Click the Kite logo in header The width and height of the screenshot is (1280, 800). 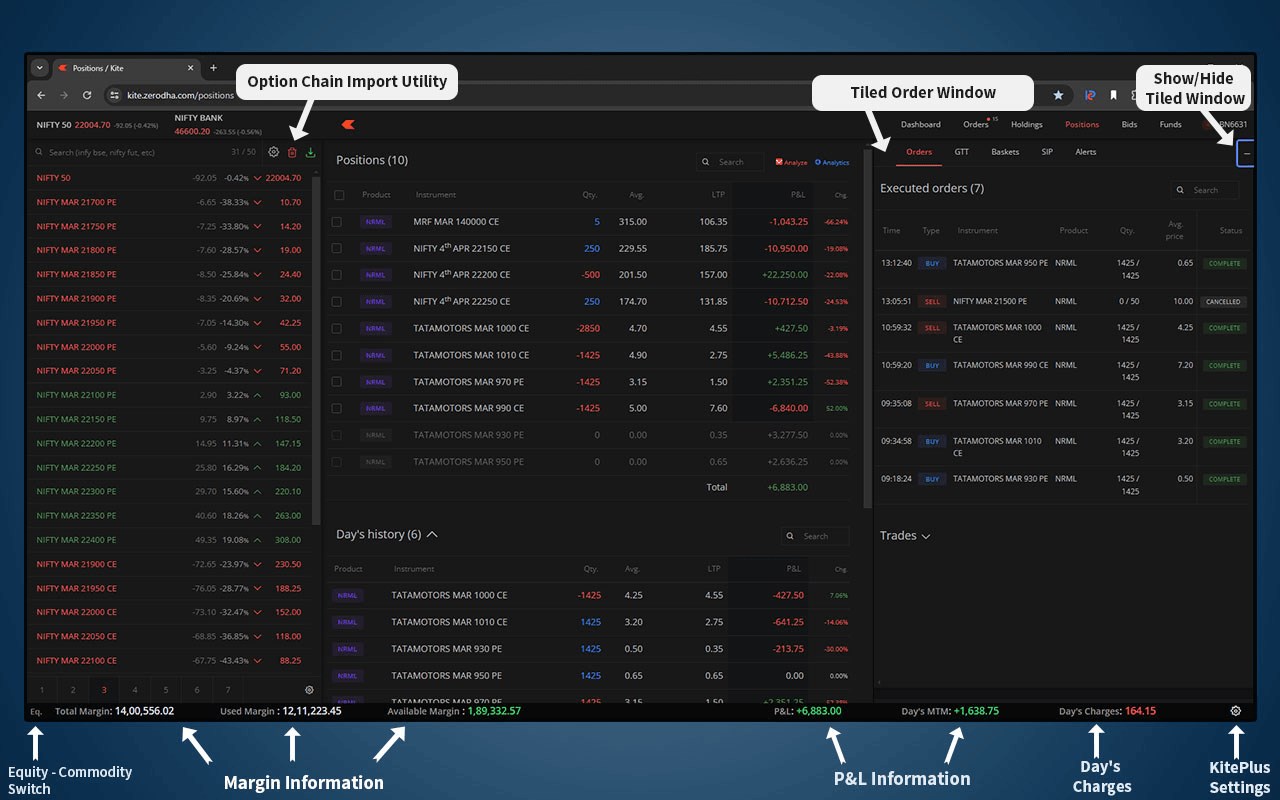click(x=348, y=124)
